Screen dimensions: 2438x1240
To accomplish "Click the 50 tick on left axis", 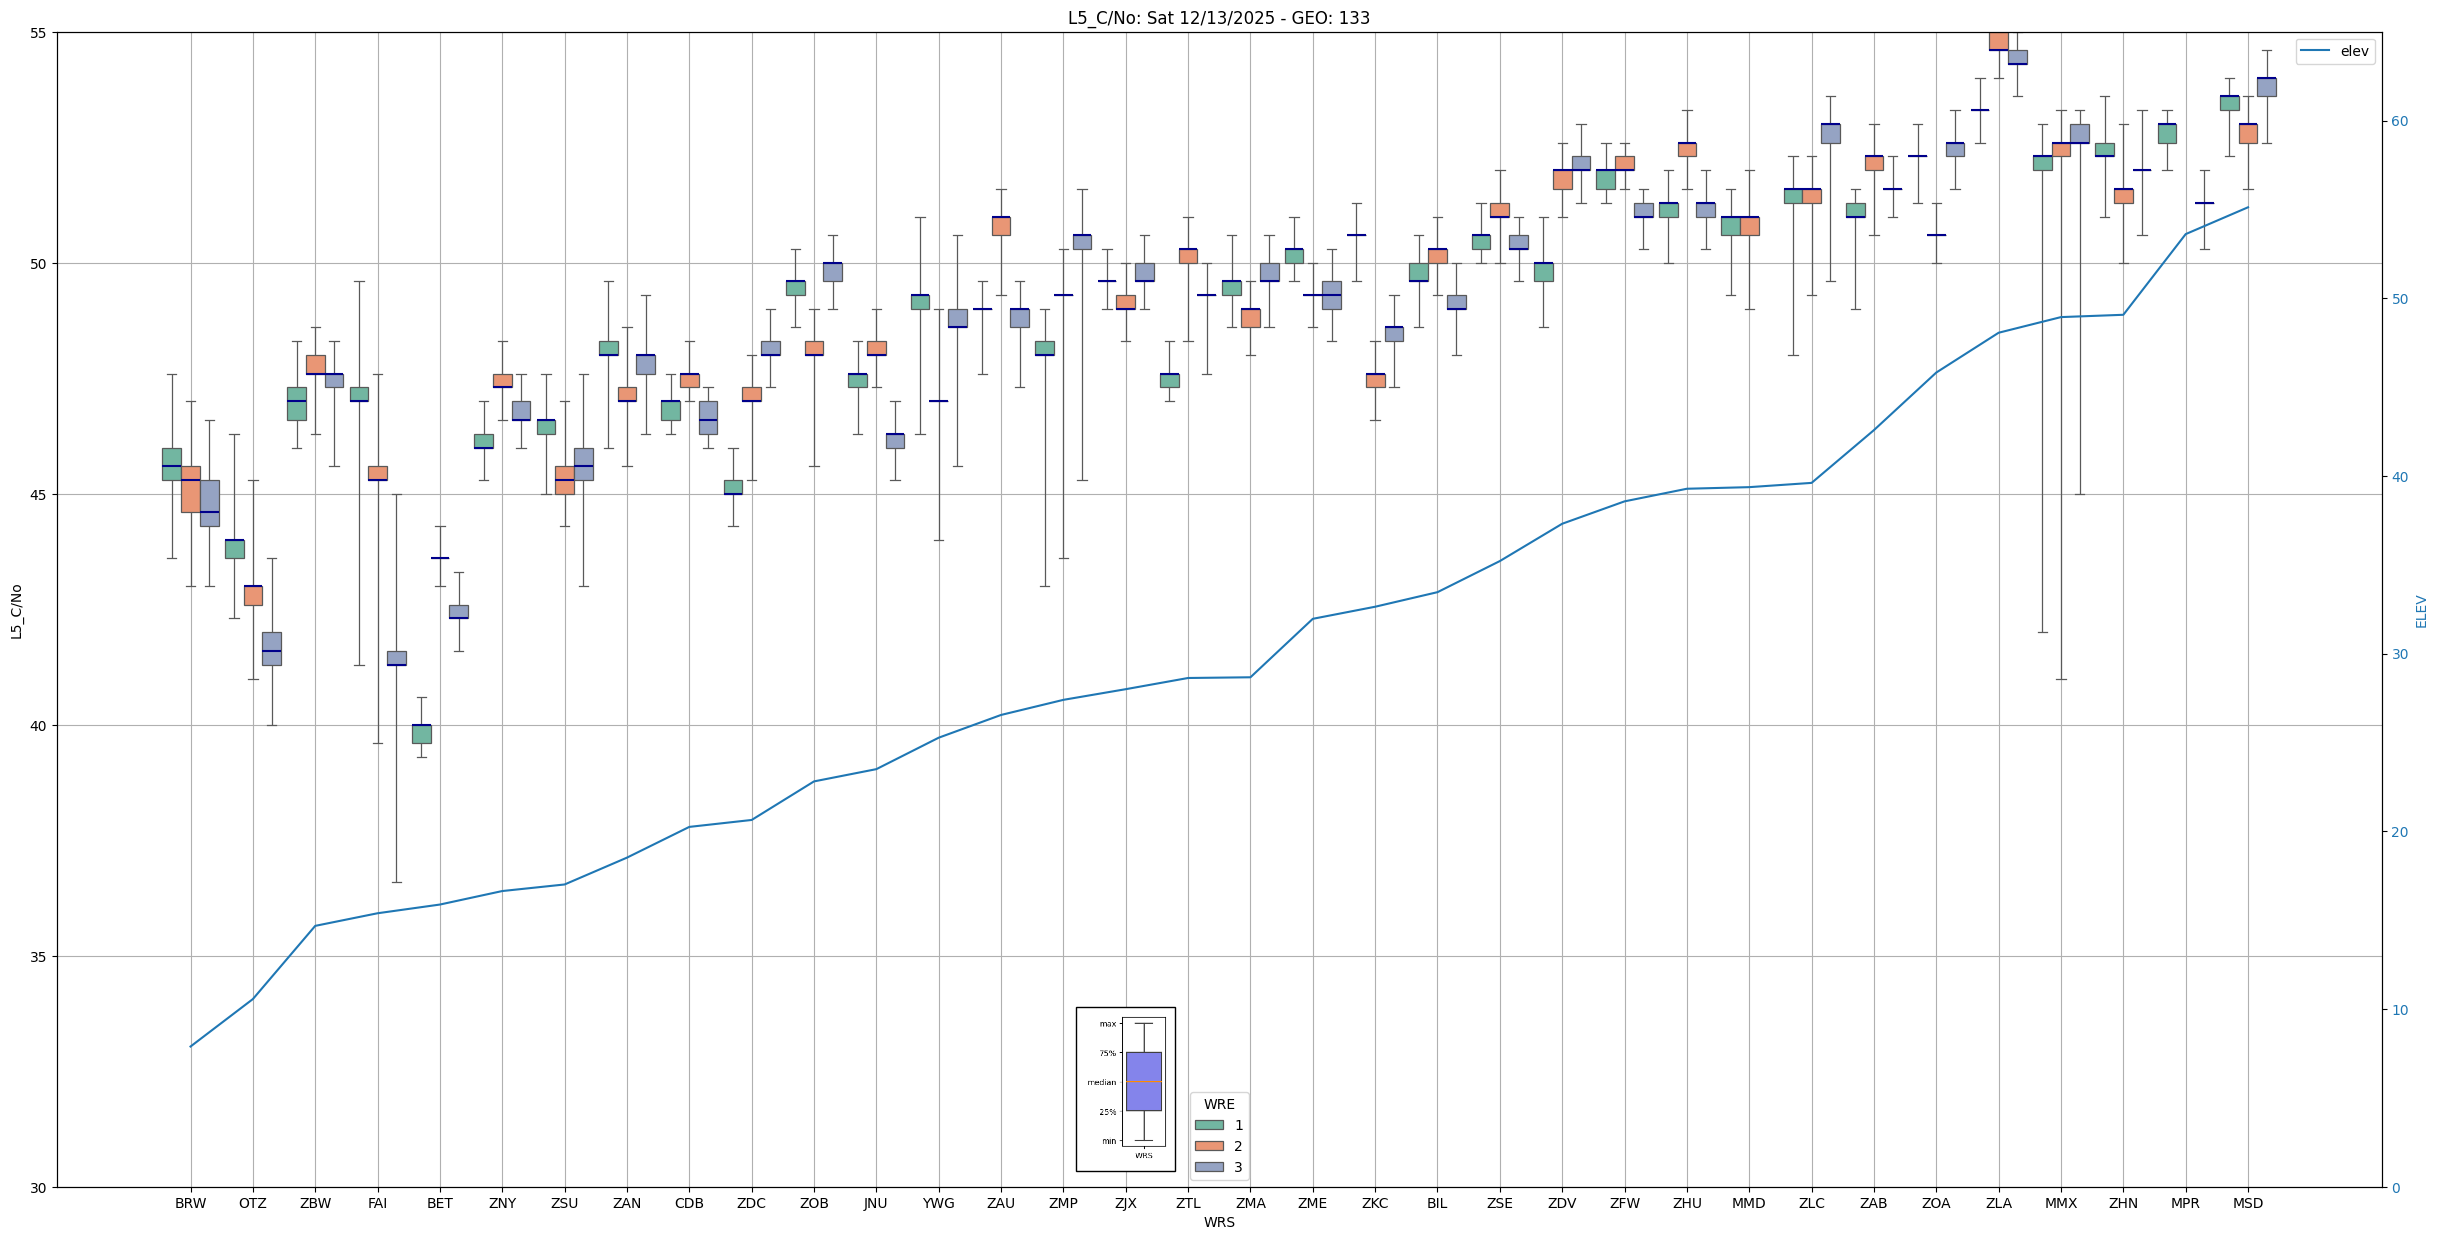I will [x=40, y=264].
